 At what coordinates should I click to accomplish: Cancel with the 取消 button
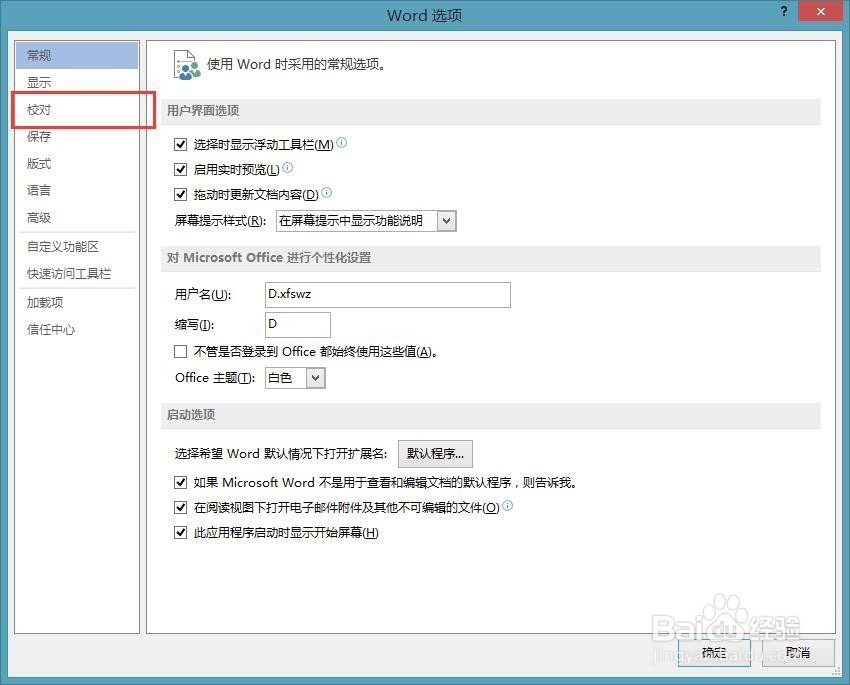click(798, 652)
